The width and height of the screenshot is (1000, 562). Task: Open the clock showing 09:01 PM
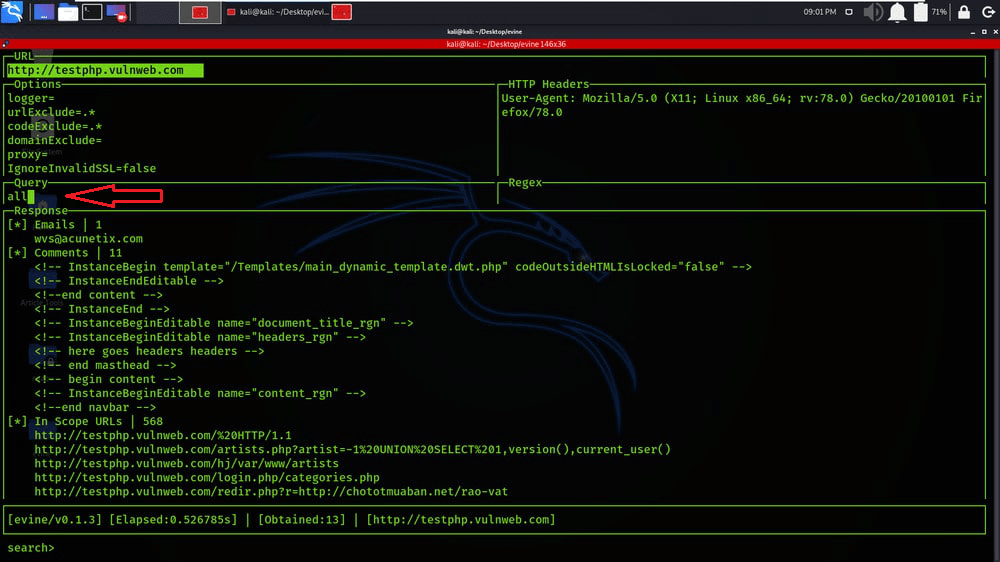pos(820,12)
